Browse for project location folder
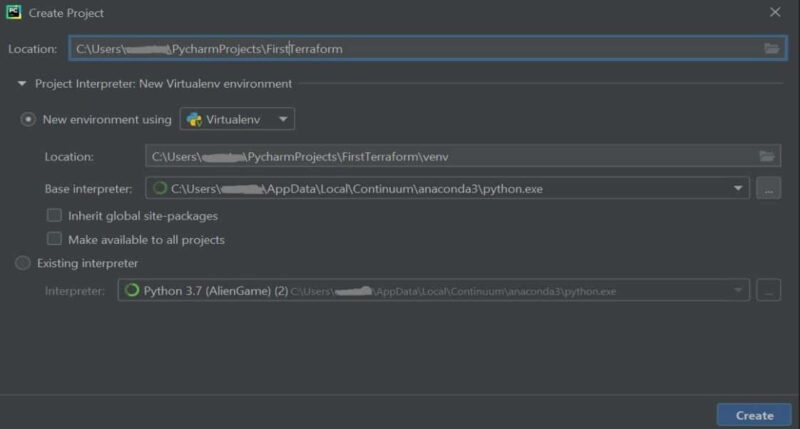This screenshot has height=429, width=800. pyautogui.click(x=771, y=48)
